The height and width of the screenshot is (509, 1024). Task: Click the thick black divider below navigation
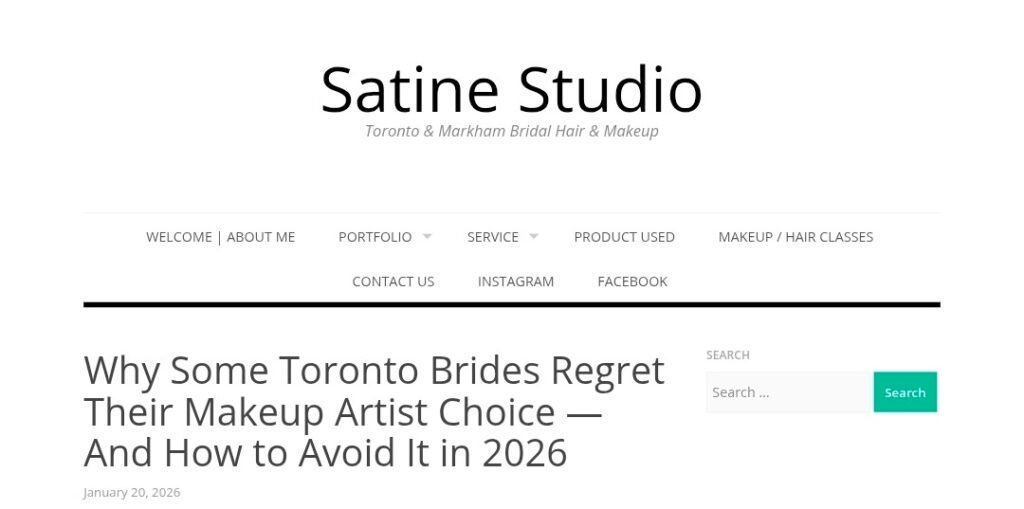(x=511, y=304)
